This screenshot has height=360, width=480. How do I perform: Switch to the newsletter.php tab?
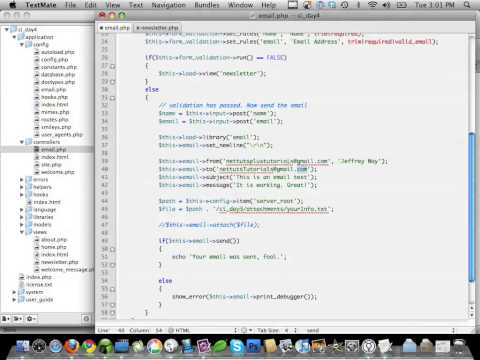pyautogui.click(x=158, y=28)
